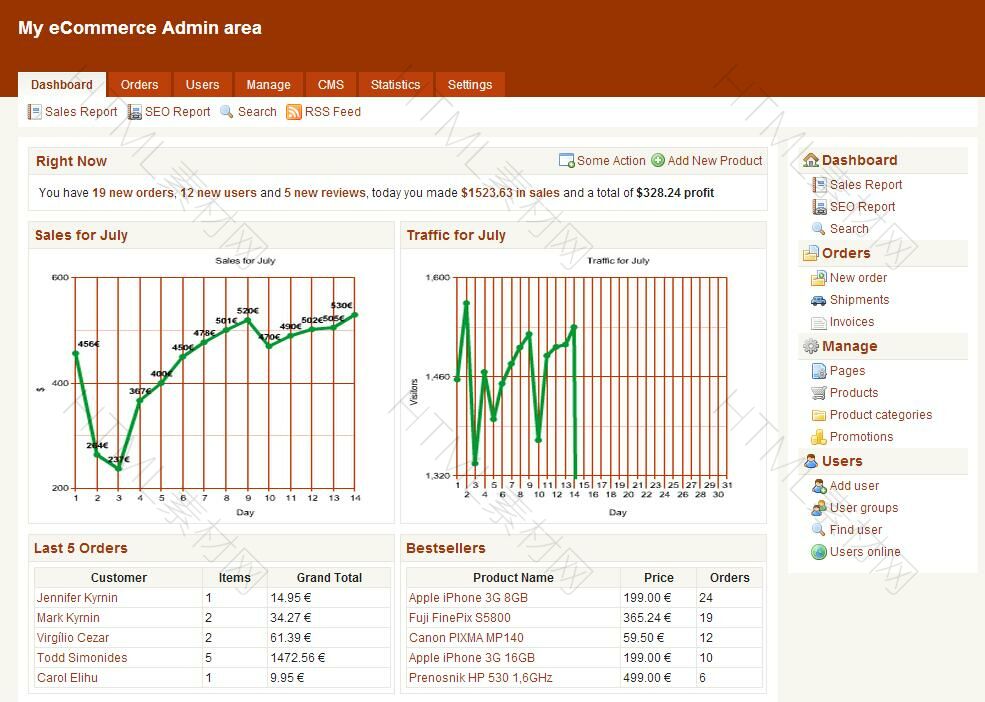Click the Users online globe icon
The width and height of the screenshot is (985, 702).
[818, 552]
